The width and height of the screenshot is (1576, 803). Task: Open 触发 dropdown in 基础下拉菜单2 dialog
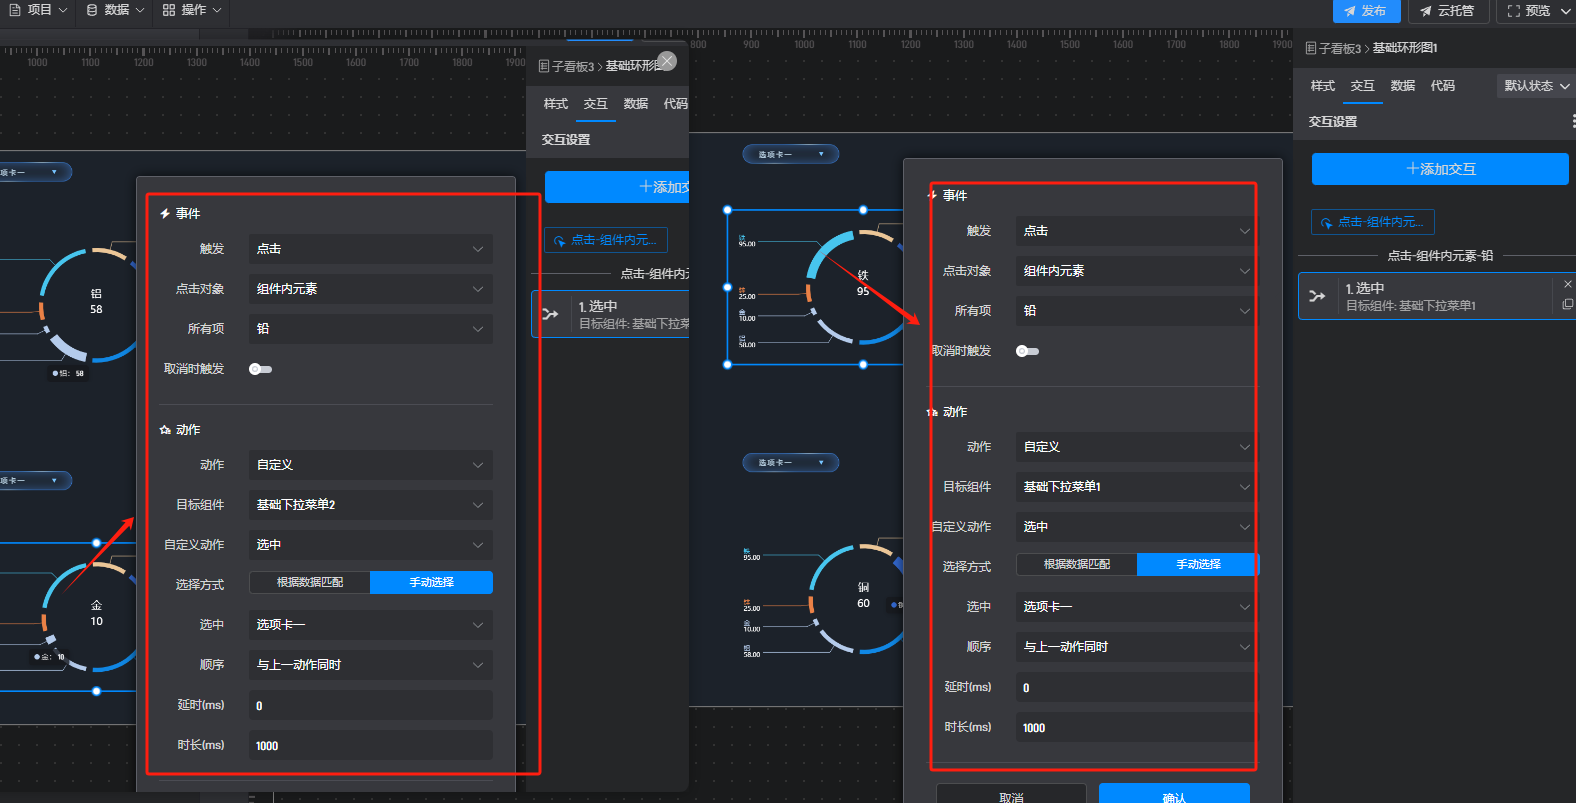371,249
